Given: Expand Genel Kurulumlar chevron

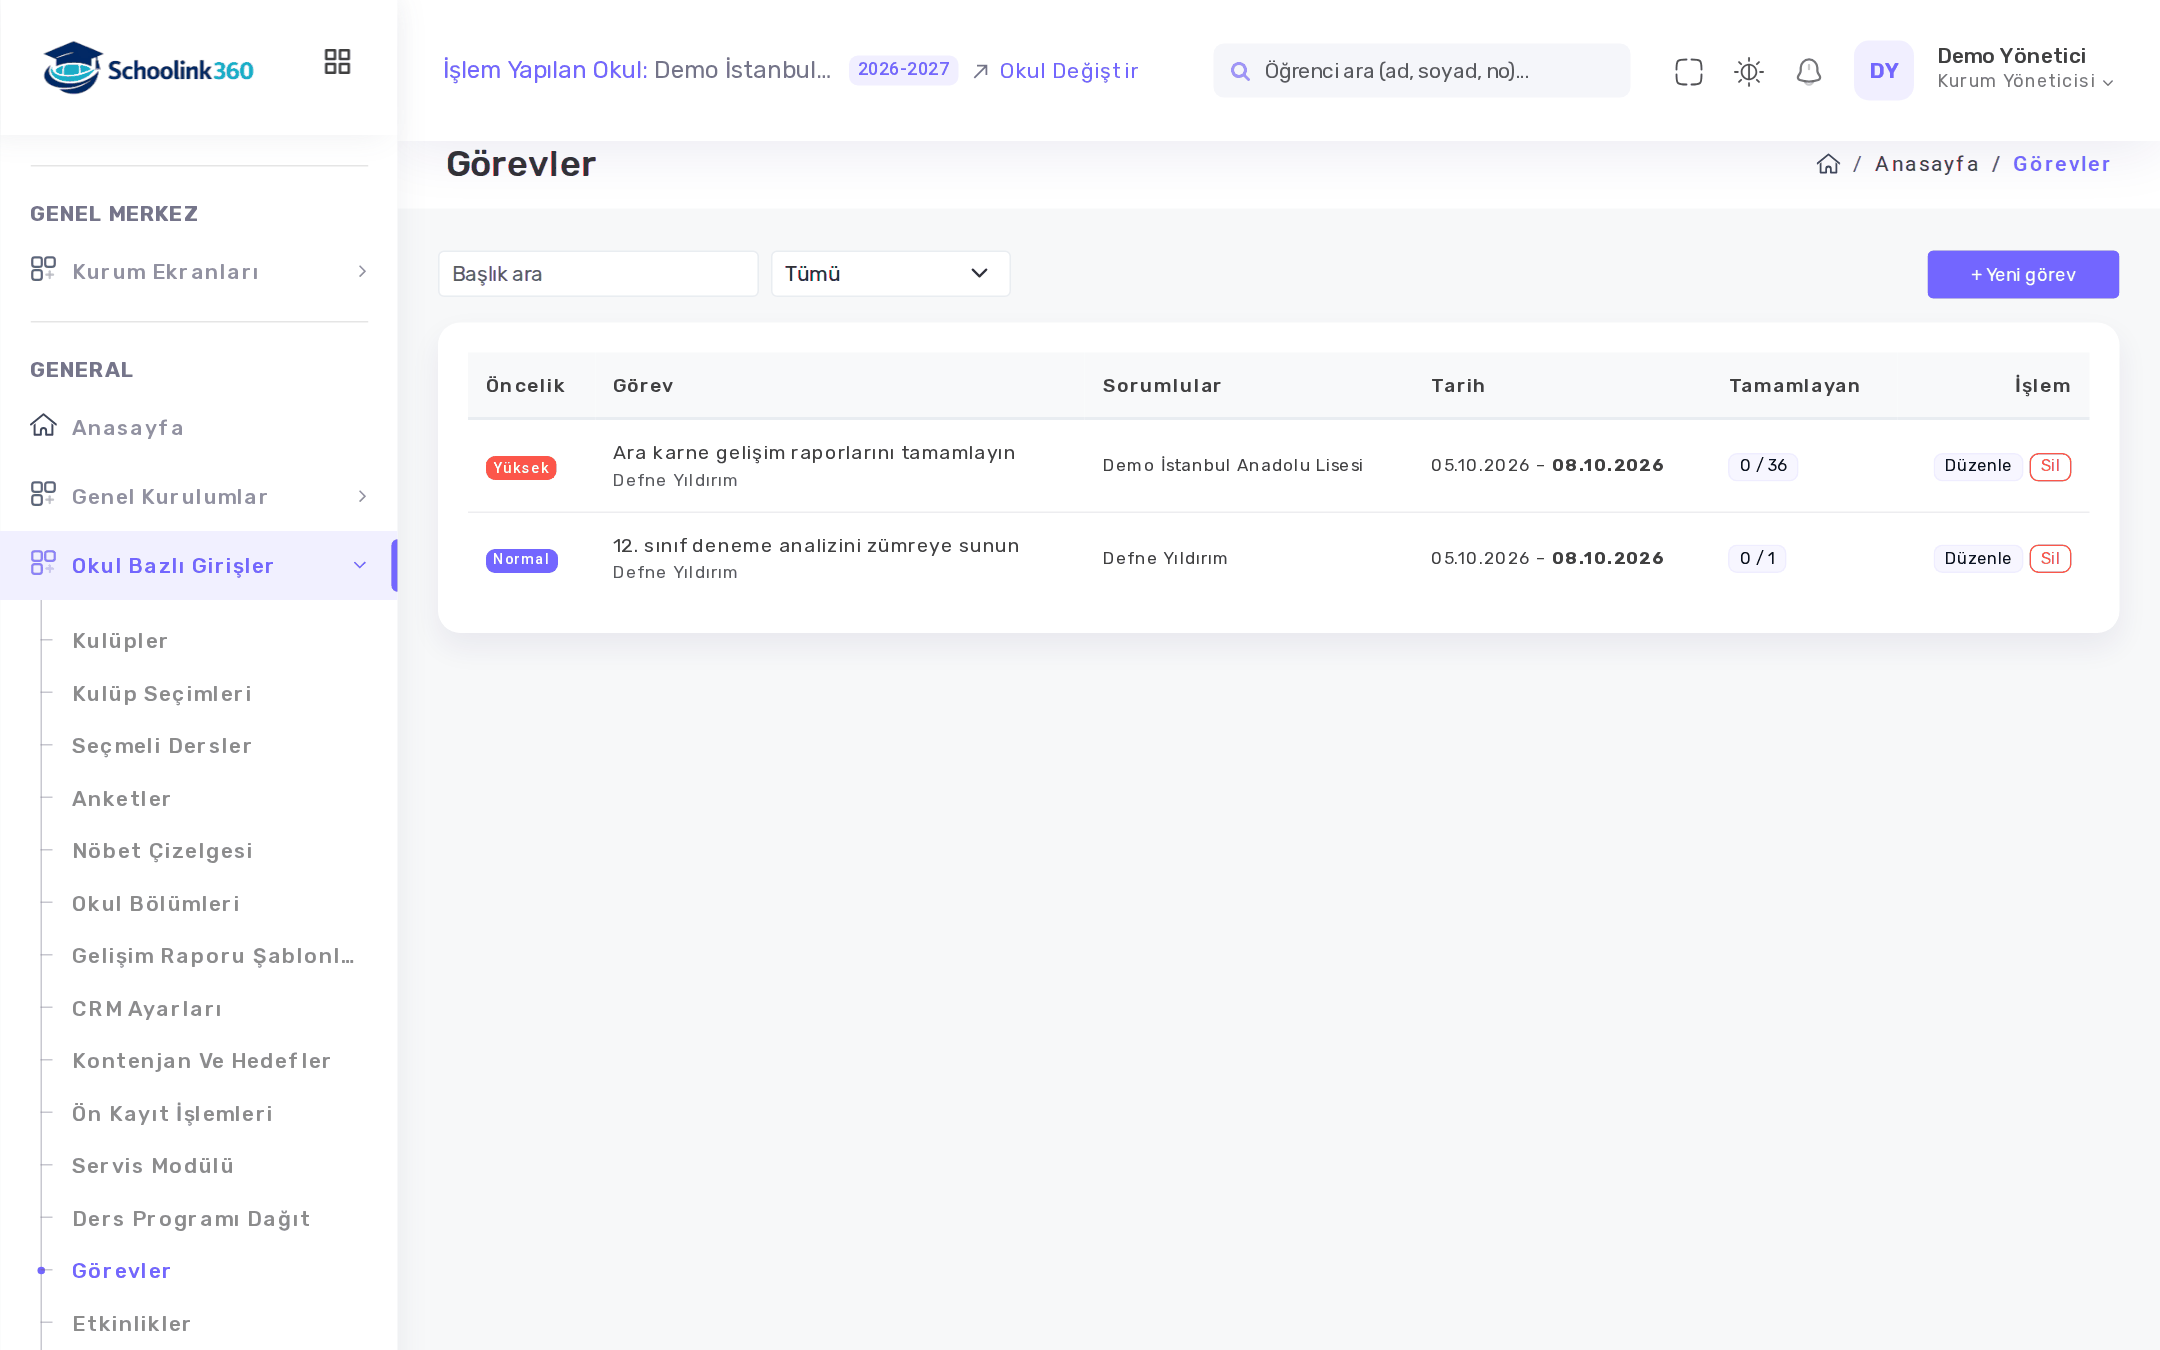Looking at the screenshot, I should point(362,497).
